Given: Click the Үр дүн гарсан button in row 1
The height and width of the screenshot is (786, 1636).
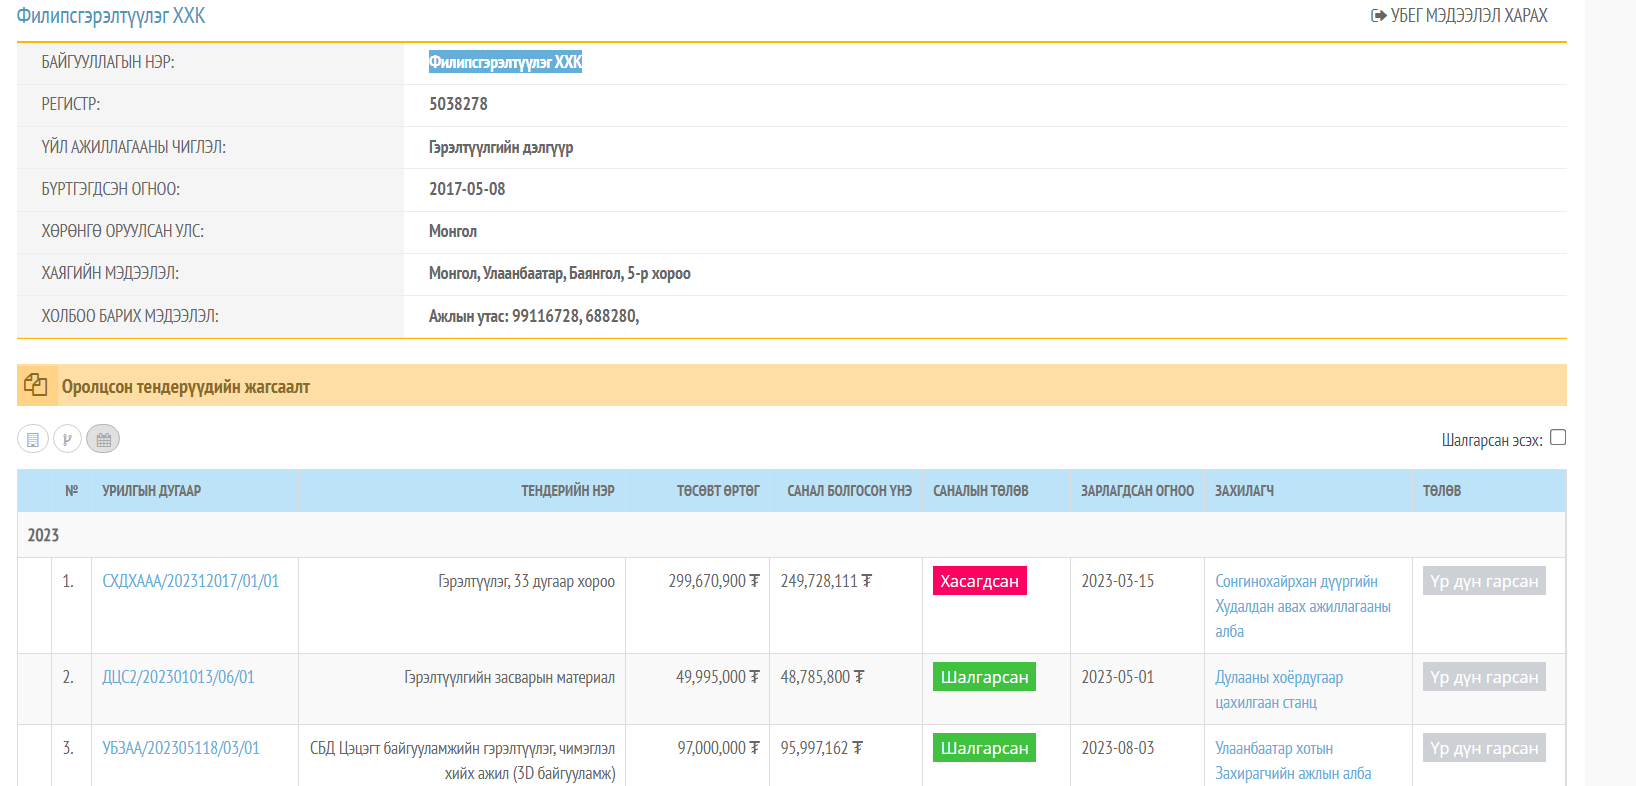Looking at the screenshot, I should pos(1483,581).
